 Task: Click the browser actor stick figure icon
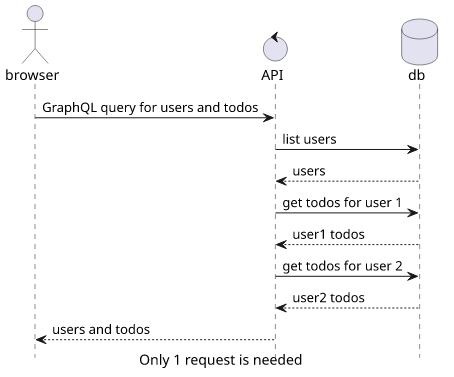pyautogui.click(x=35, y=34)
